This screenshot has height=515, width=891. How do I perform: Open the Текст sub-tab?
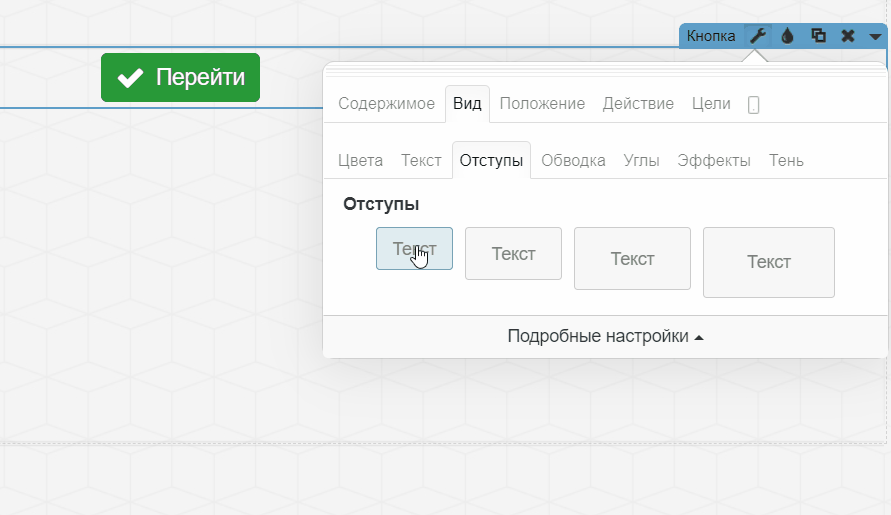click(421, 160)
